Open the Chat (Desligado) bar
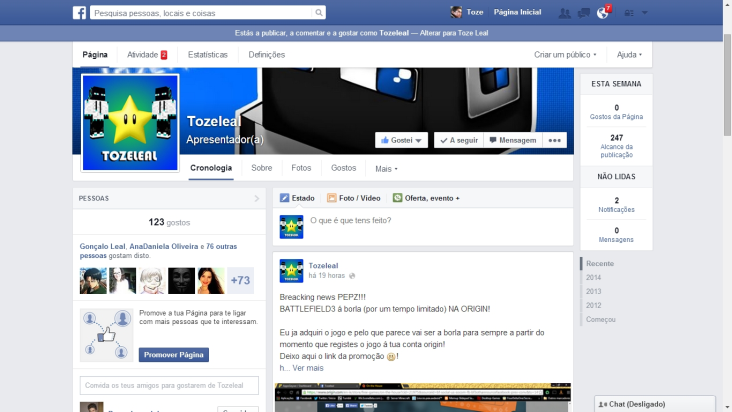 655,404
